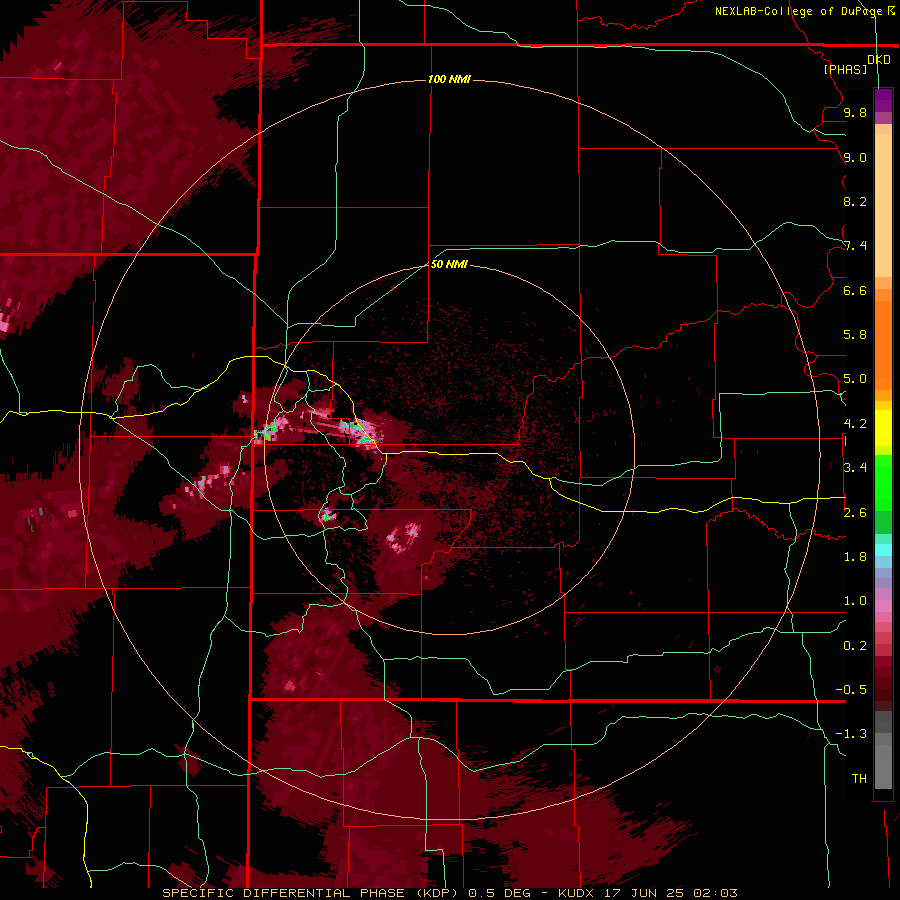The width and height of the screenshot is (900, 900).
Task: Click the 0.2 value on the color scale
Action: 855,646
